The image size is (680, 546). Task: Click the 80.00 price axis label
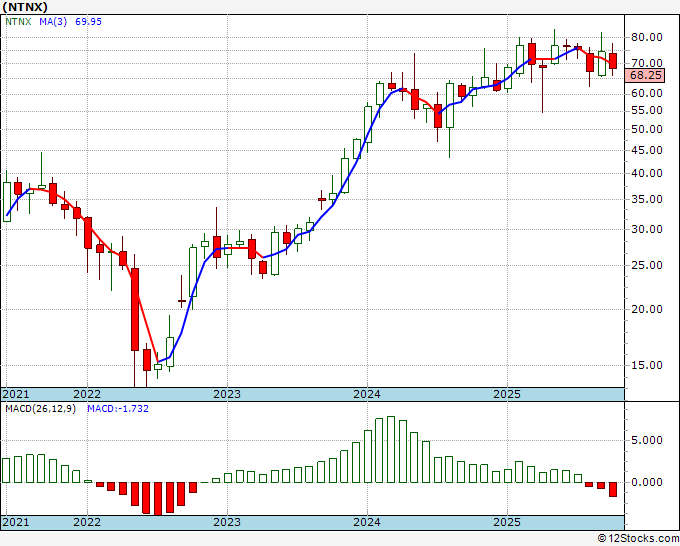click(647, 37)
